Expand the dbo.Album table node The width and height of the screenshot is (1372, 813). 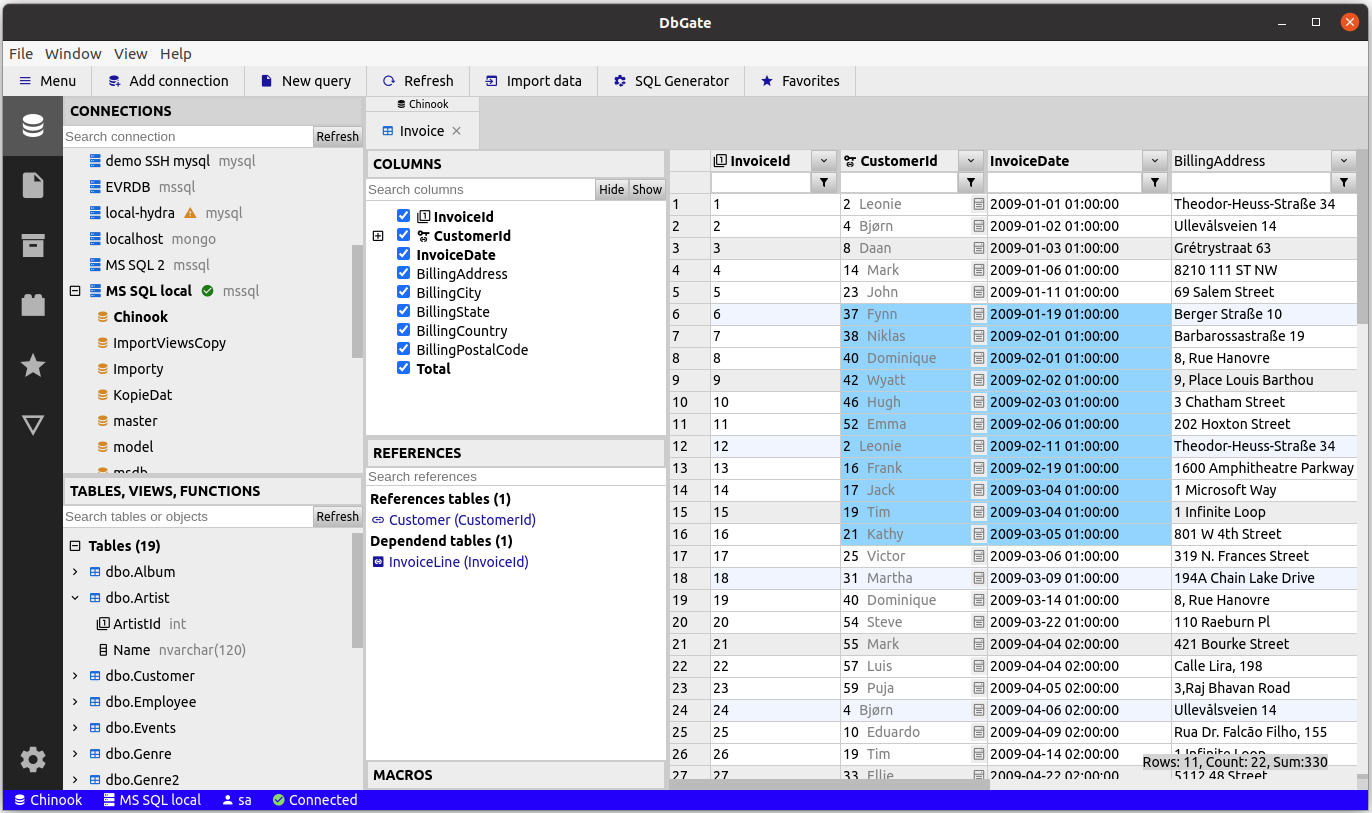click(75, 572)
